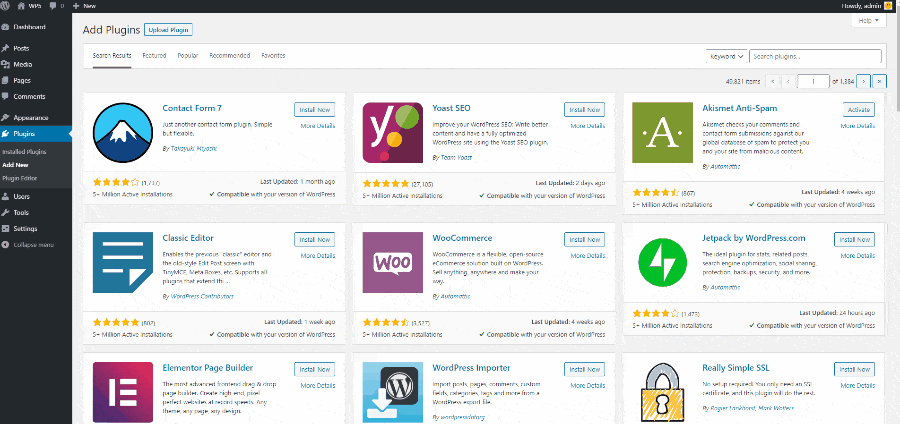
Task: Open the Plugin Editor submenu item
Action: pos(20,178)
